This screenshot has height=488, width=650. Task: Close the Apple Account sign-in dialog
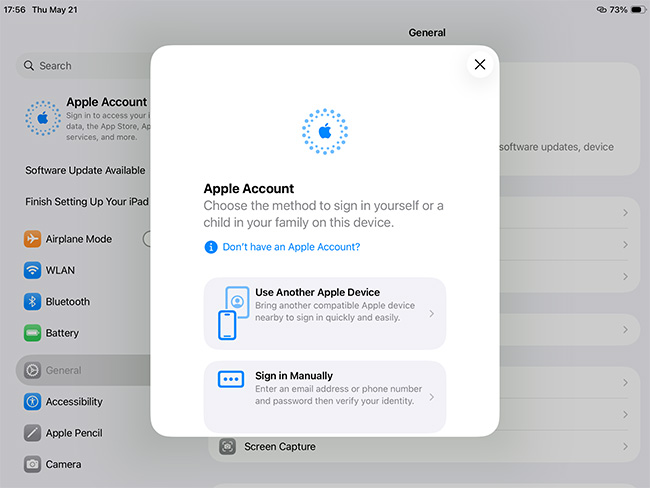coord(480,64)
